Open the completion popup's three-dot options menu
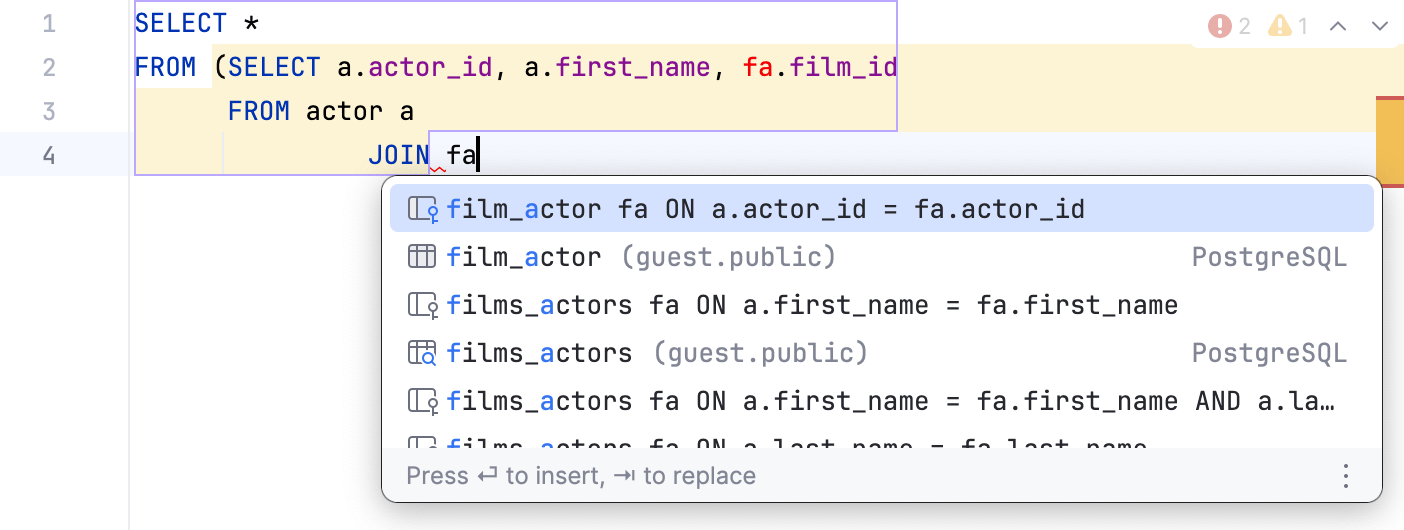The height and width of the screenshot is (530, 1404). [1346, 476]
